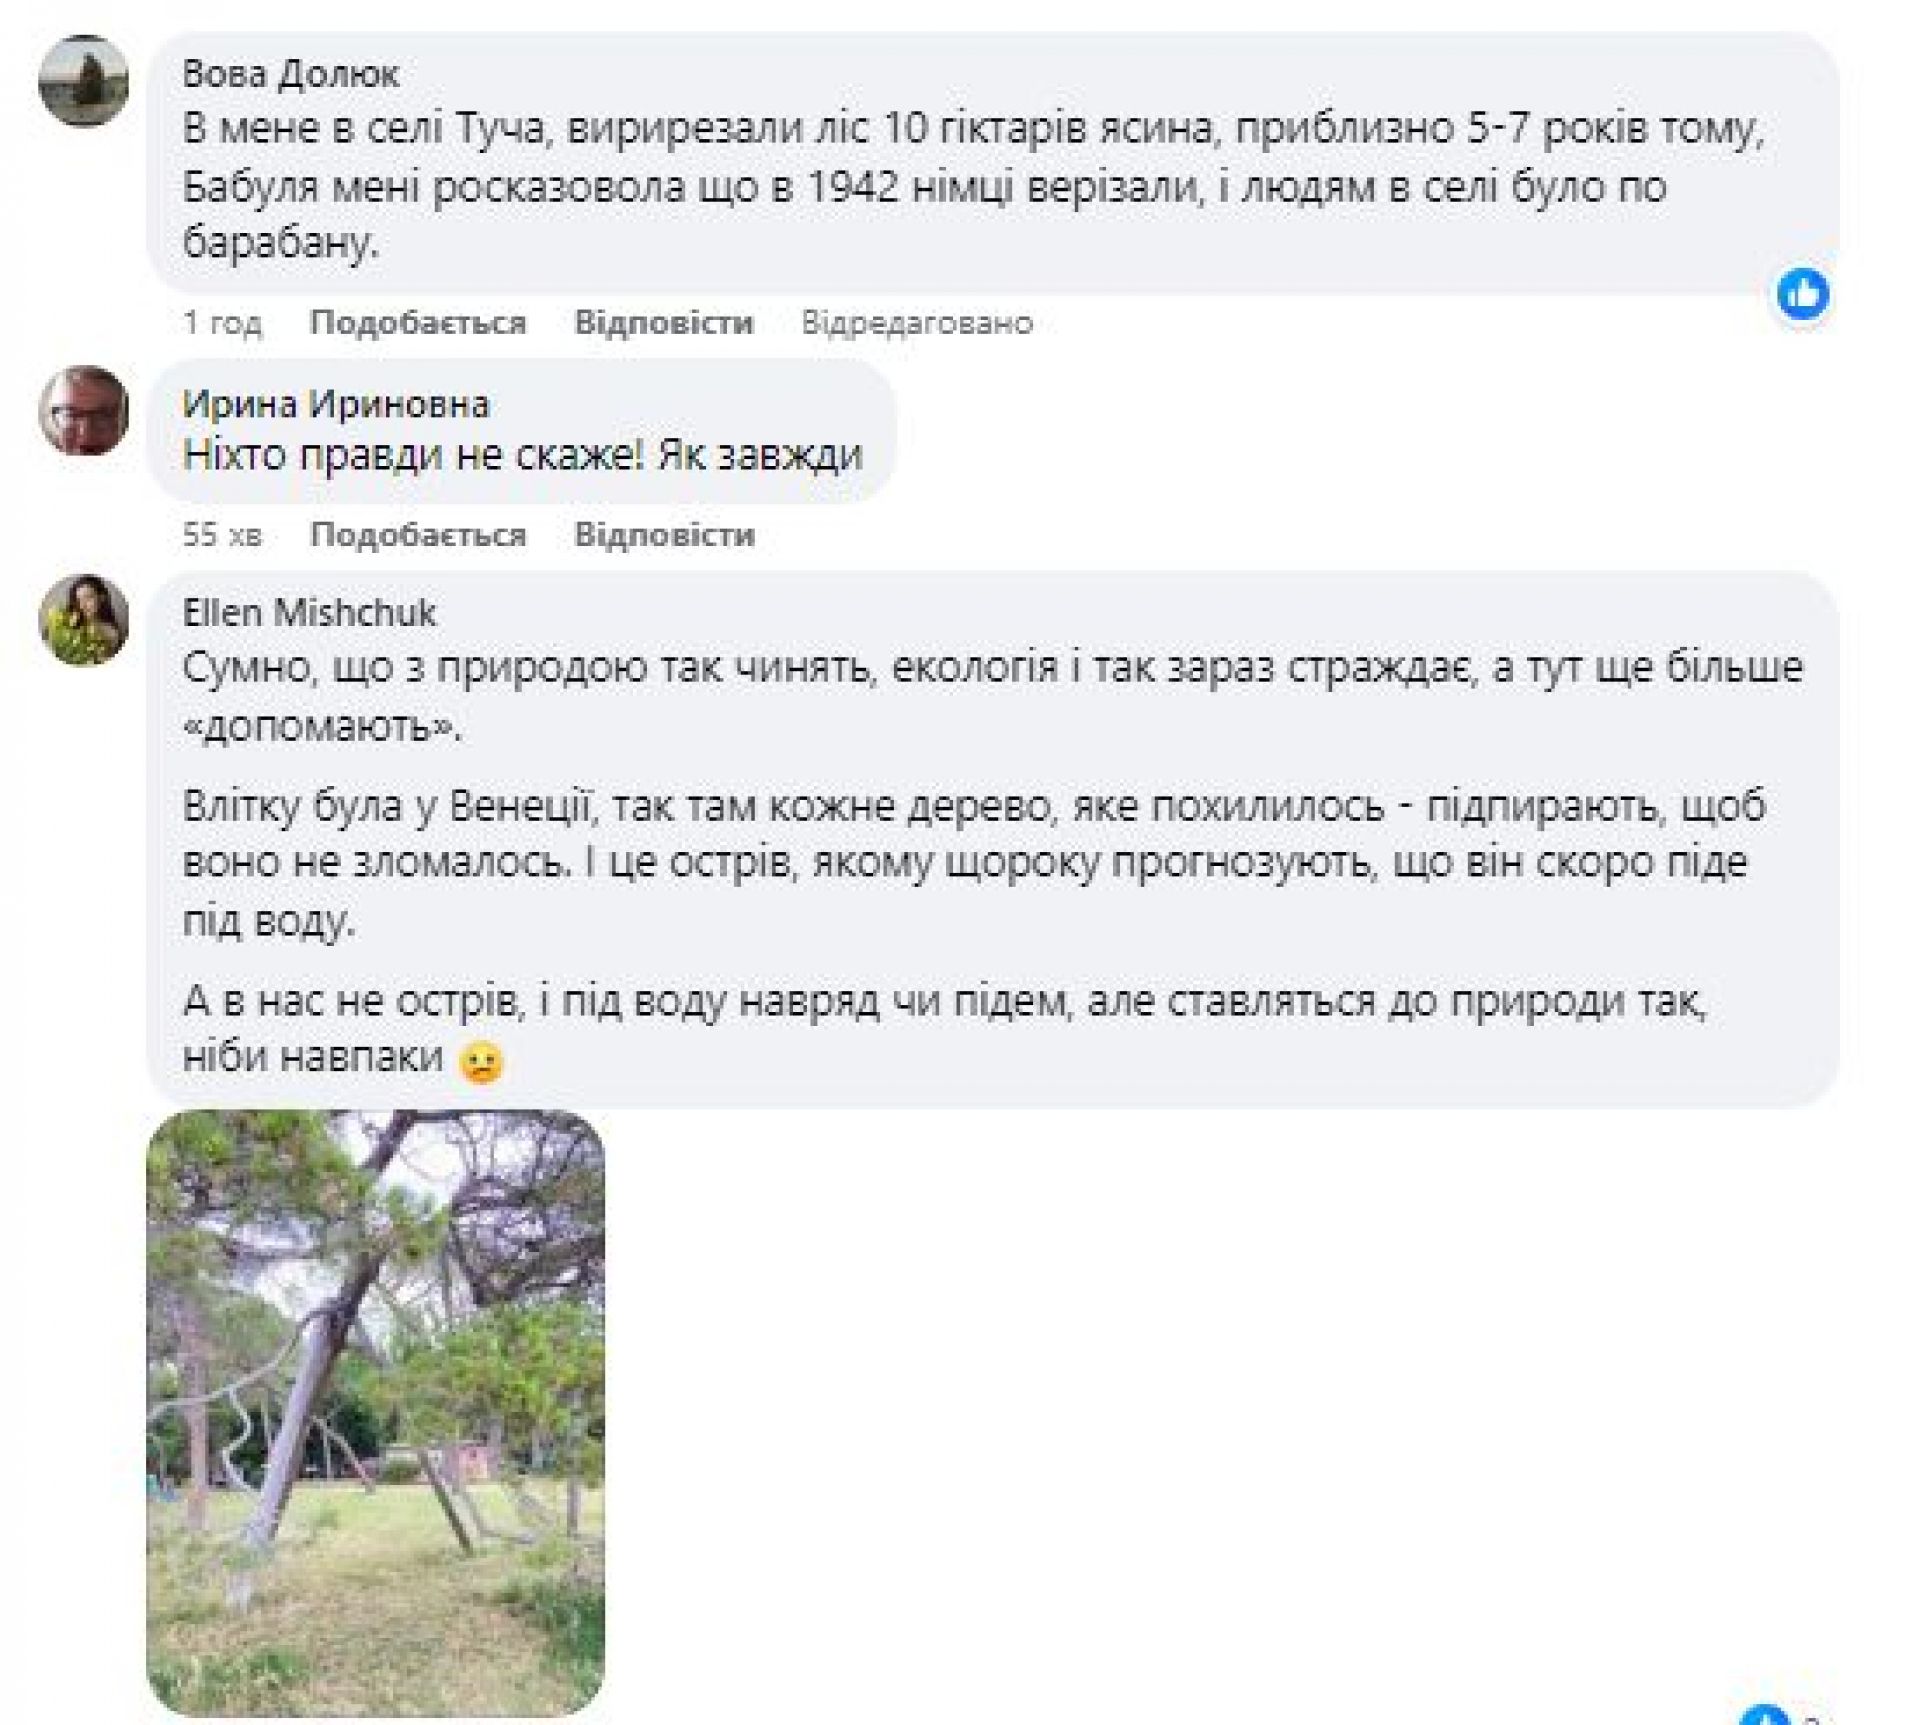Click Ellen's first paragraph starting with "Сумно"
The image size is (1920, 1725).
pos(990,696)
